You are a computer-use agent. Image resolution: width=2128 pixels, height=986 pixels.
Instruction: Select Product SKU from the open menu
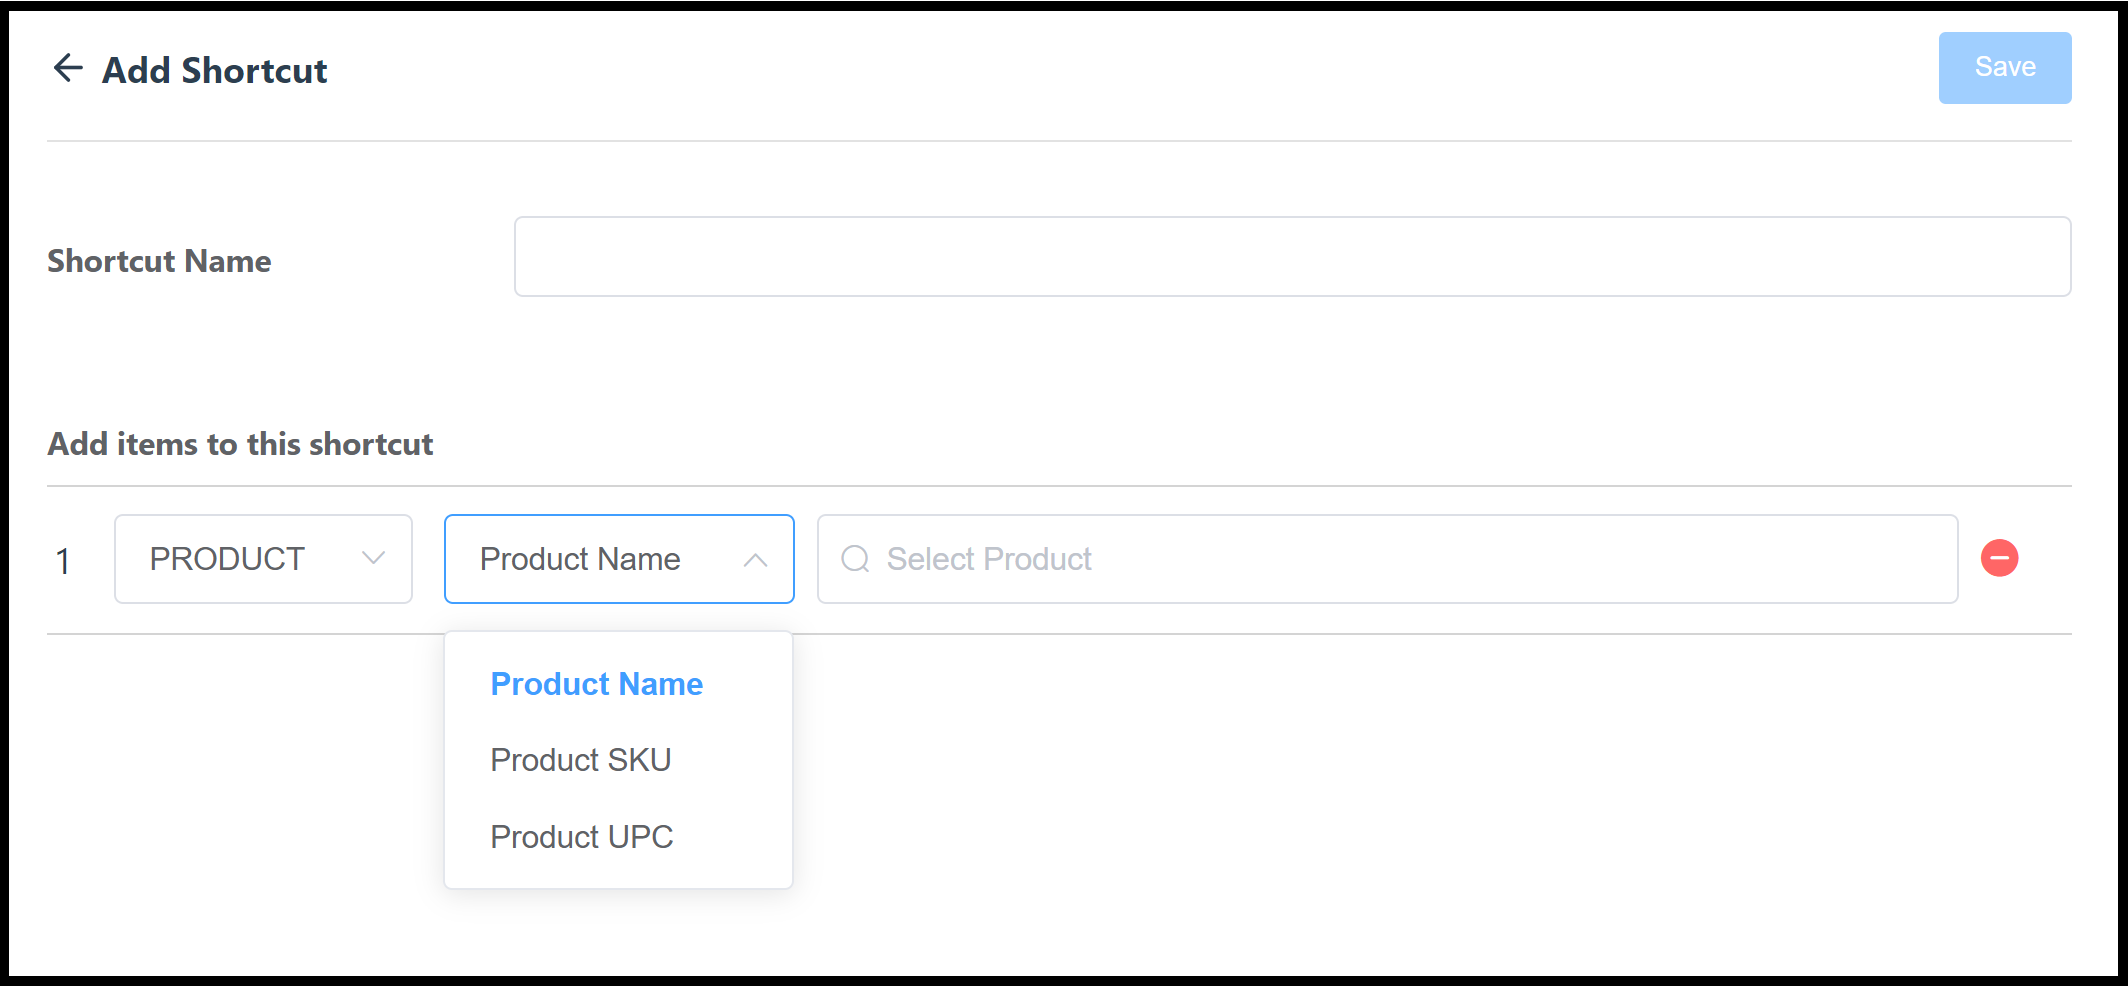580,760
